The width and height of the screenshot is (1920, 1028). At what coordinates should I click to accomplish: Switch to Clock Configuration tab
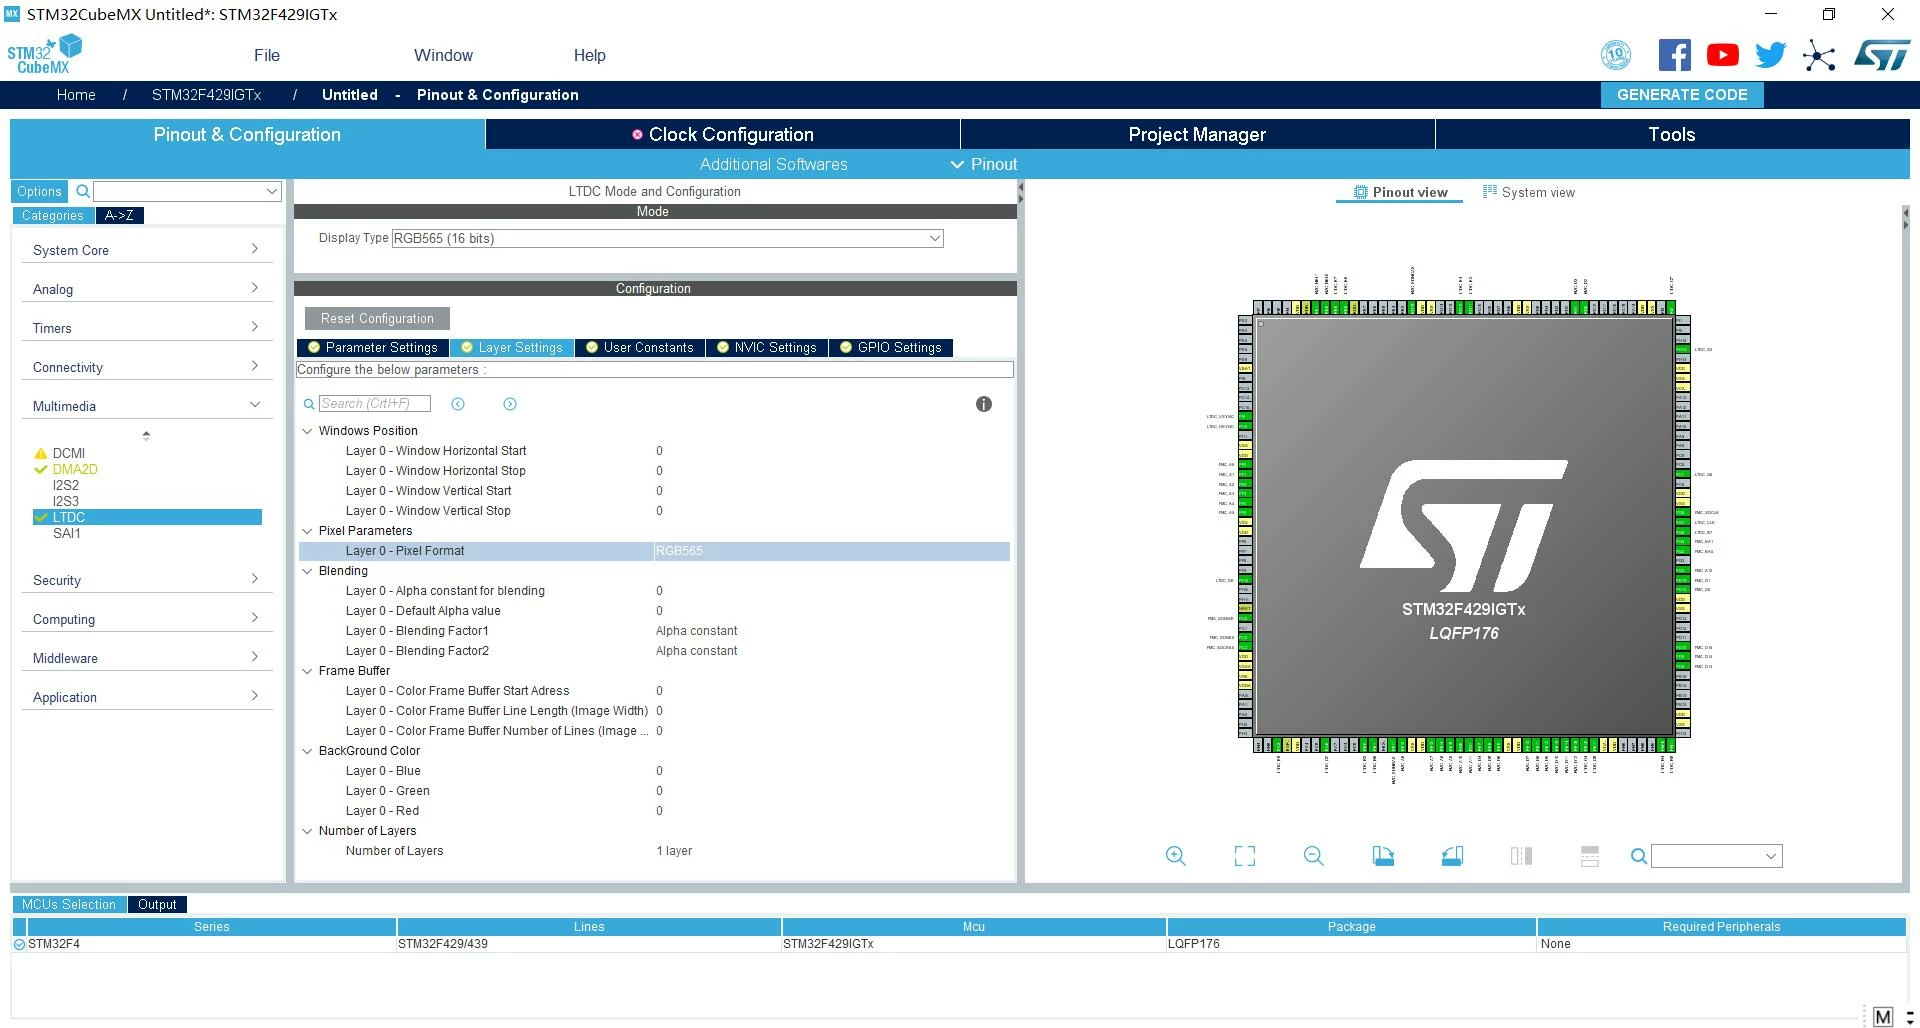click(x=723, y=135)
